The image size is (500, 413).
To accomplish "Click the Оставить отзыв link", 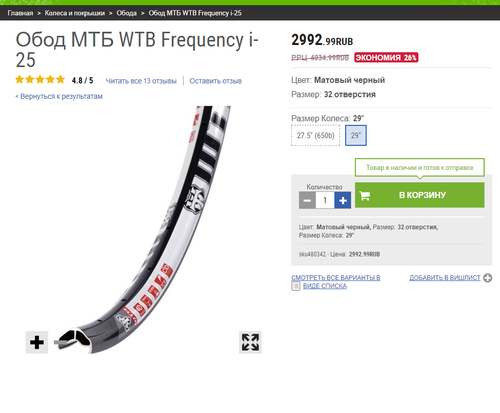I will (x=216, y=81).
